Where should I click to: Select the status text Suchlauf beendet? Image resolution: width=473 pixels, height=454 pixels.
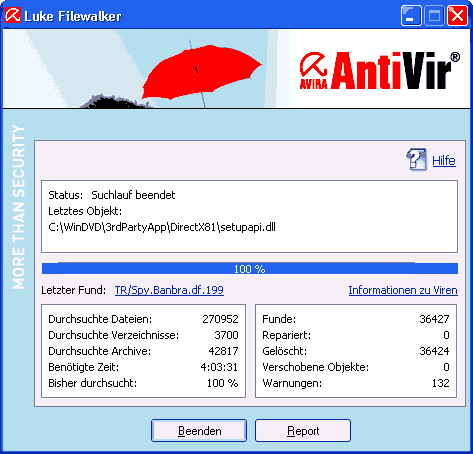tap(133, 195)
